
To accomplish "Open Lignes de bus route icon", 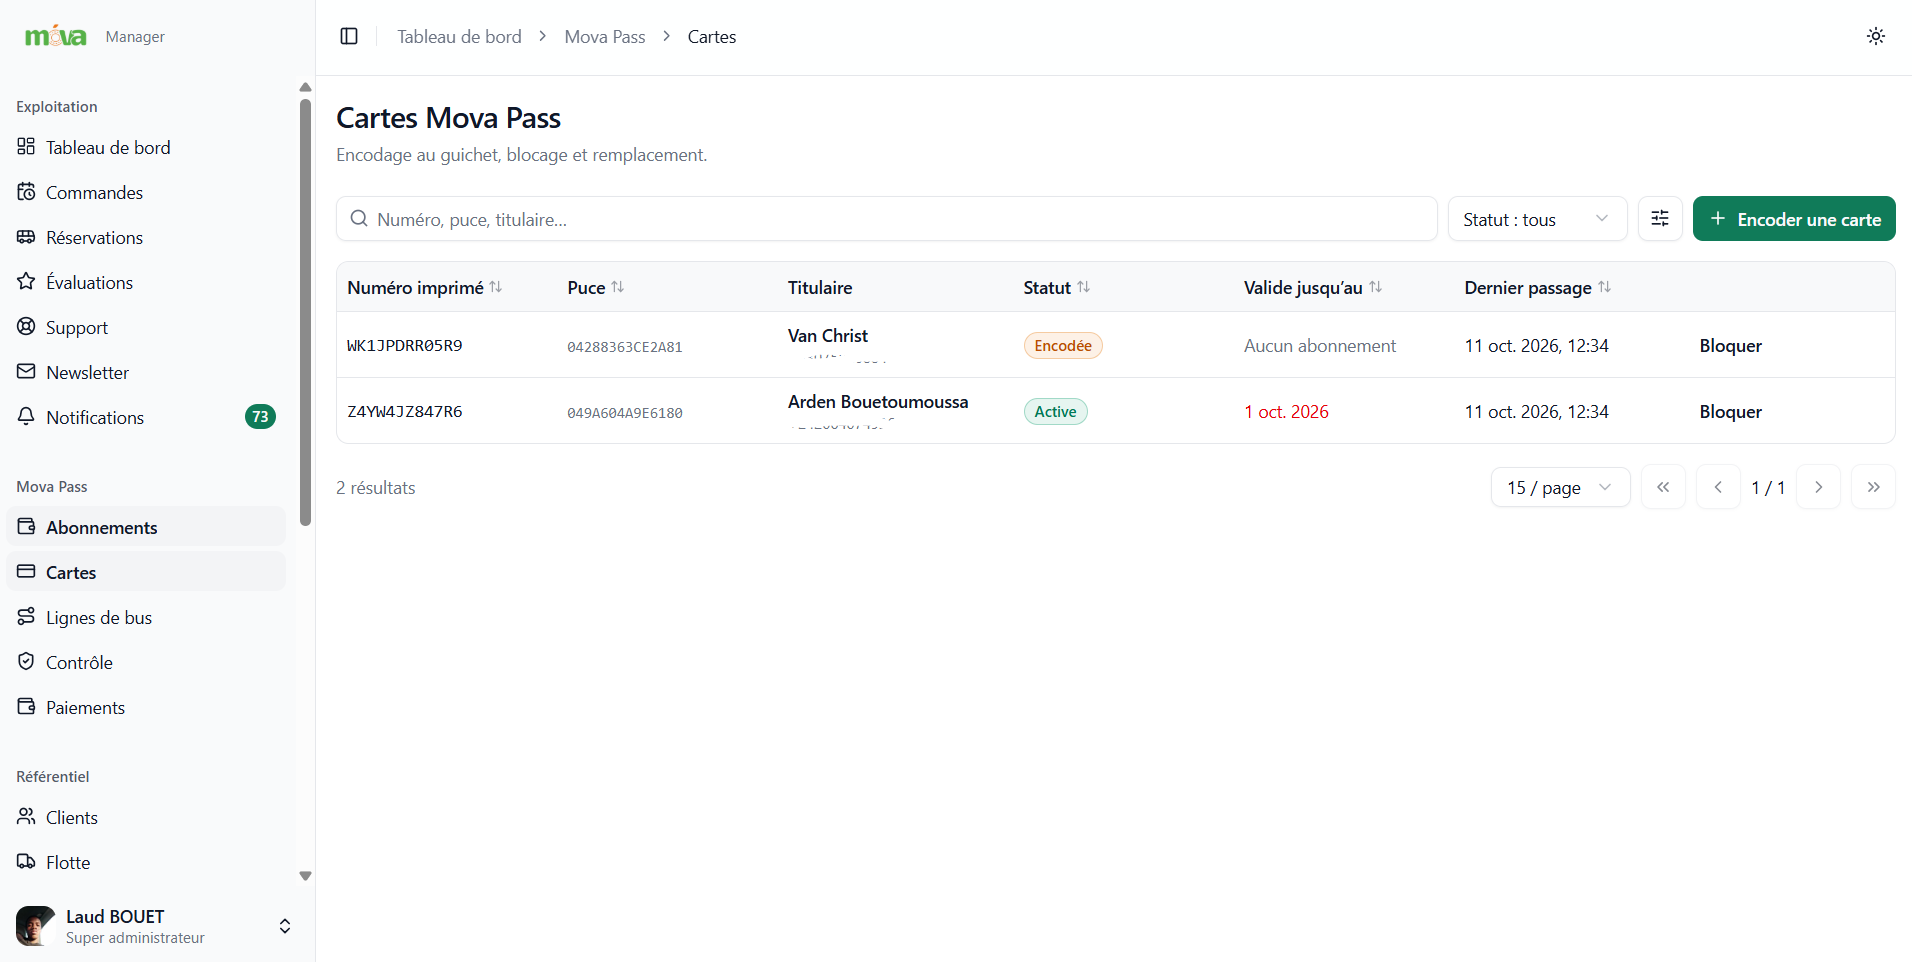I will click(26, 617).
